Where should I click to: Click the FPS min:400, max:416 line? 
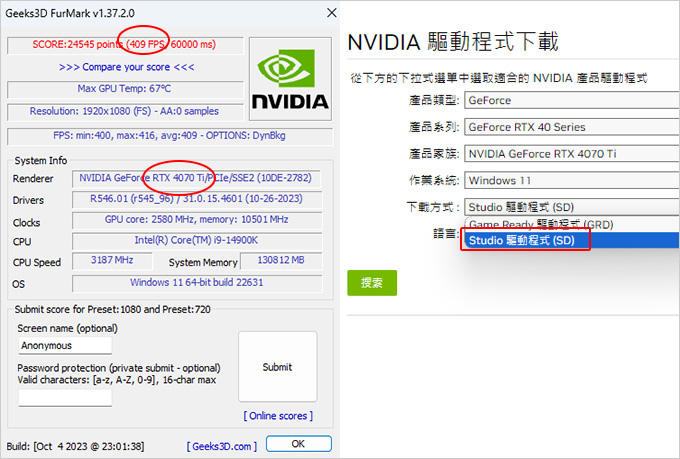[170, 136]
